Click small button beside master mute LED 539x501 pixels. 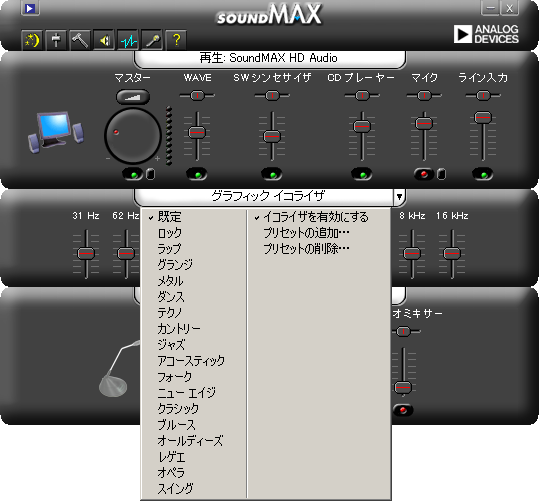[x=151, y=174]
